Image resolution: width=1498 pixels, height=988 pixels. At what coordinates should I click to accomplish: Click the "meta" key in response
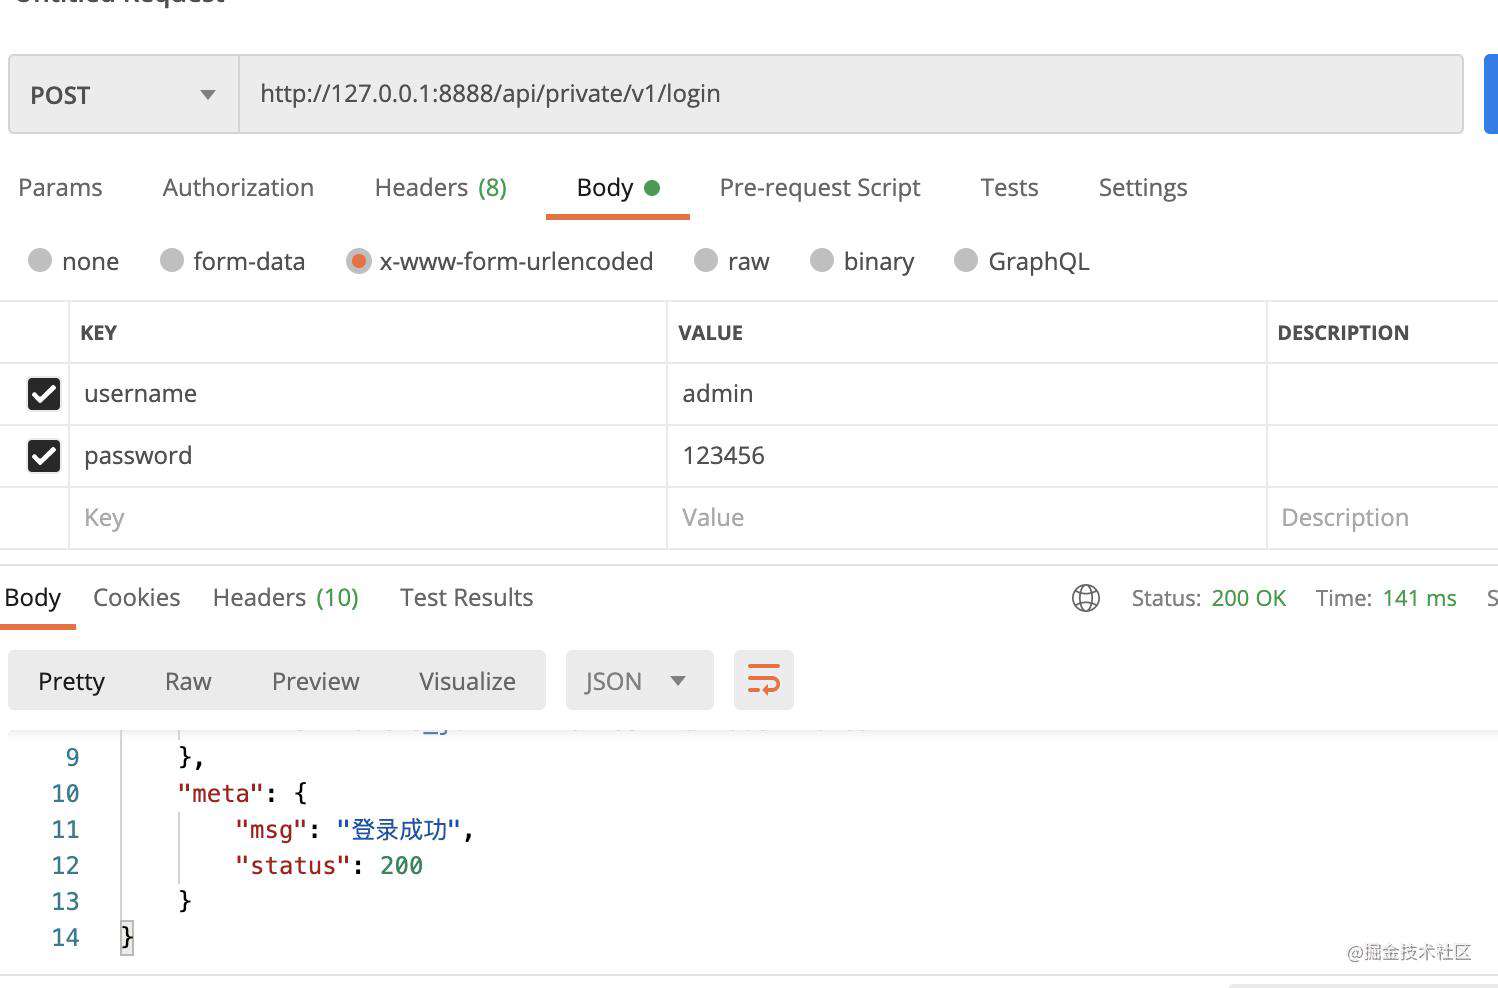click(220, 794)
